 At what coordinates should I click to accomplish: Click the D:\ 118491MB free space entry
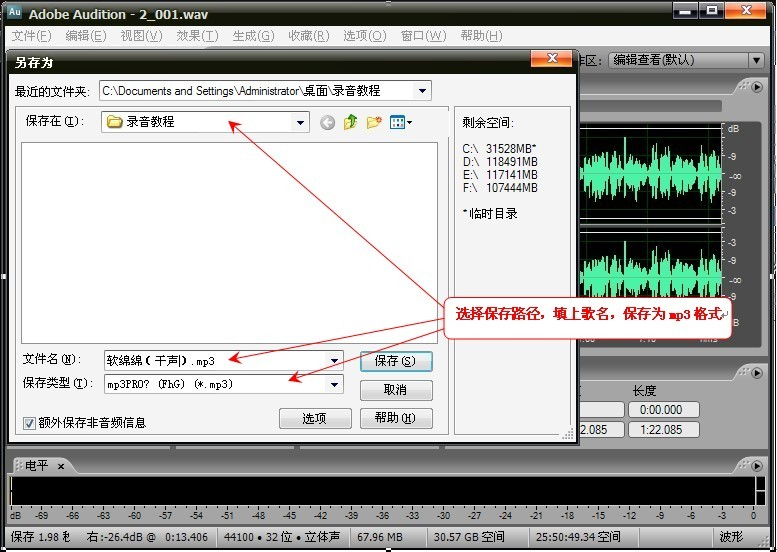(500, 162)
